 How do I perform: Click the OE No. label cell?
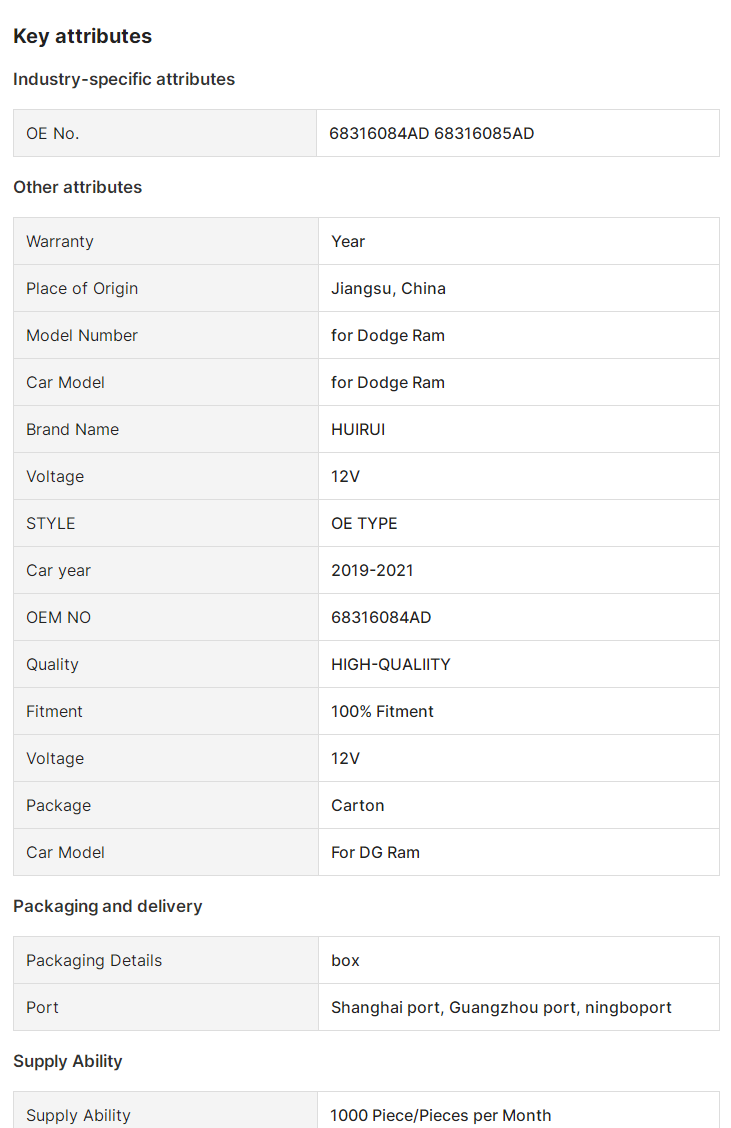[53, 133]
